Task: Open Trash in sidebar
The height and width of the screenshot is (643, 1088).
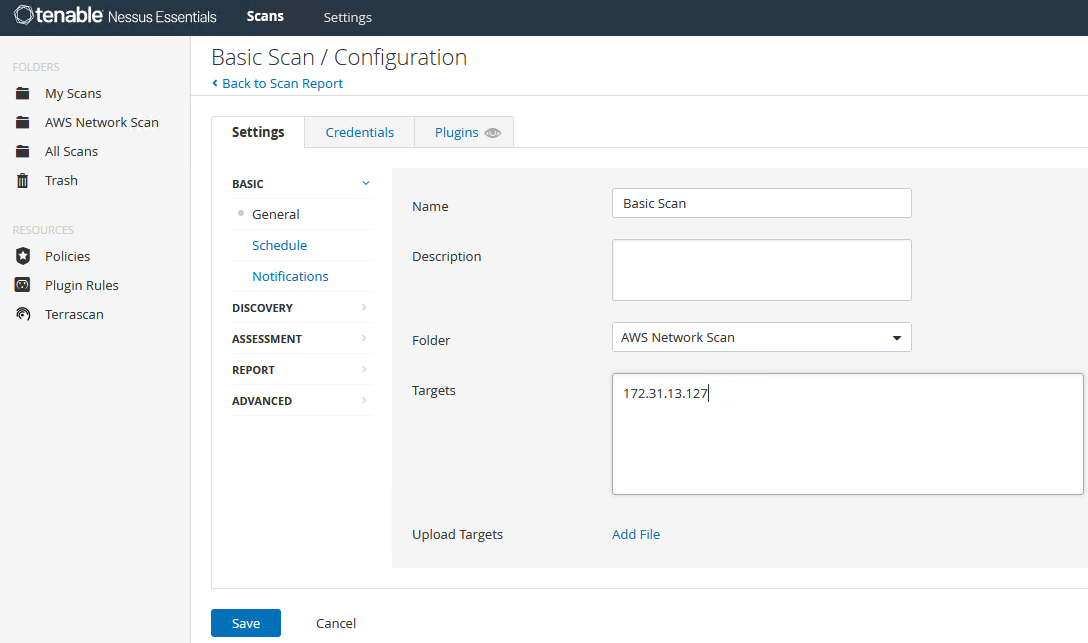Action: pos(61,180)
